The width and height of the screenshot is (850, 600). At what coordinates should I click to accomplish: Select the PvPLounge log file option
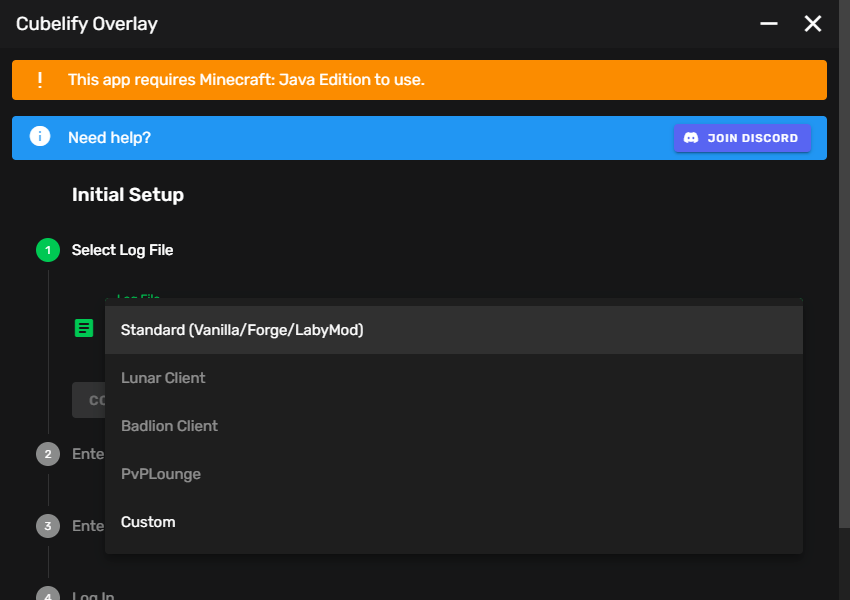coord(161,474)
